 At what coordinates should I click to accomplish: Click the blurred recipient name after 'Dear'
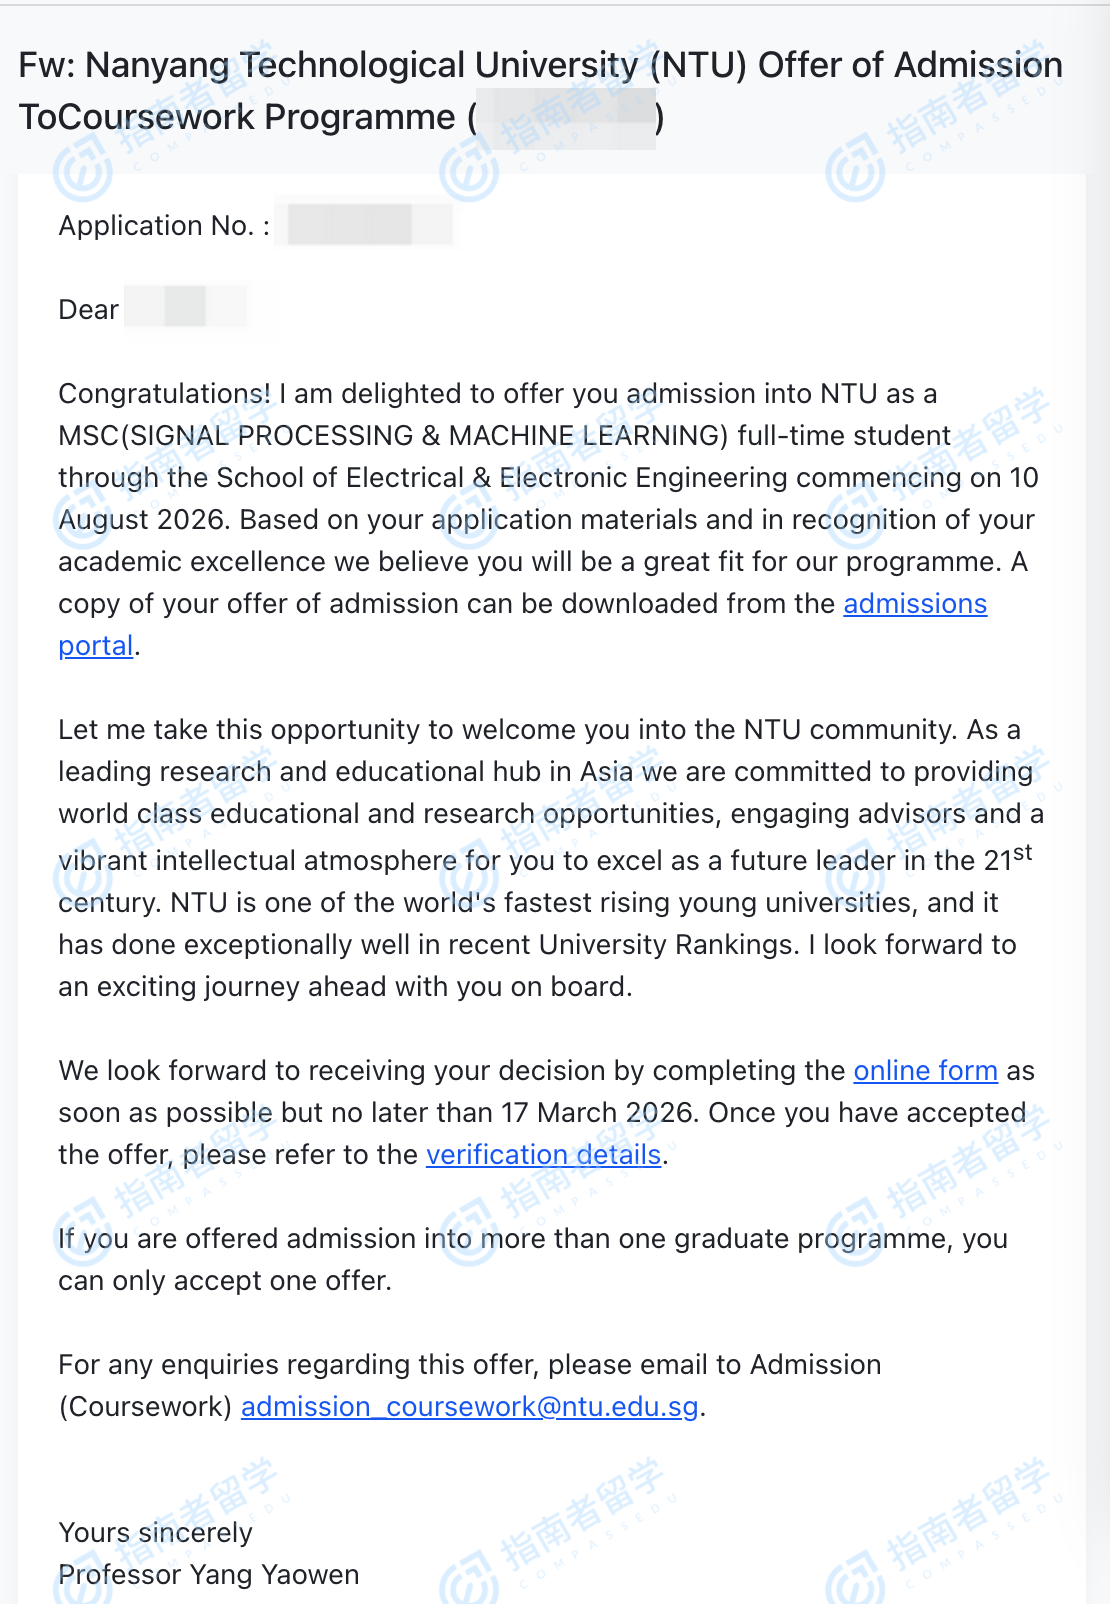pos(186,308)
